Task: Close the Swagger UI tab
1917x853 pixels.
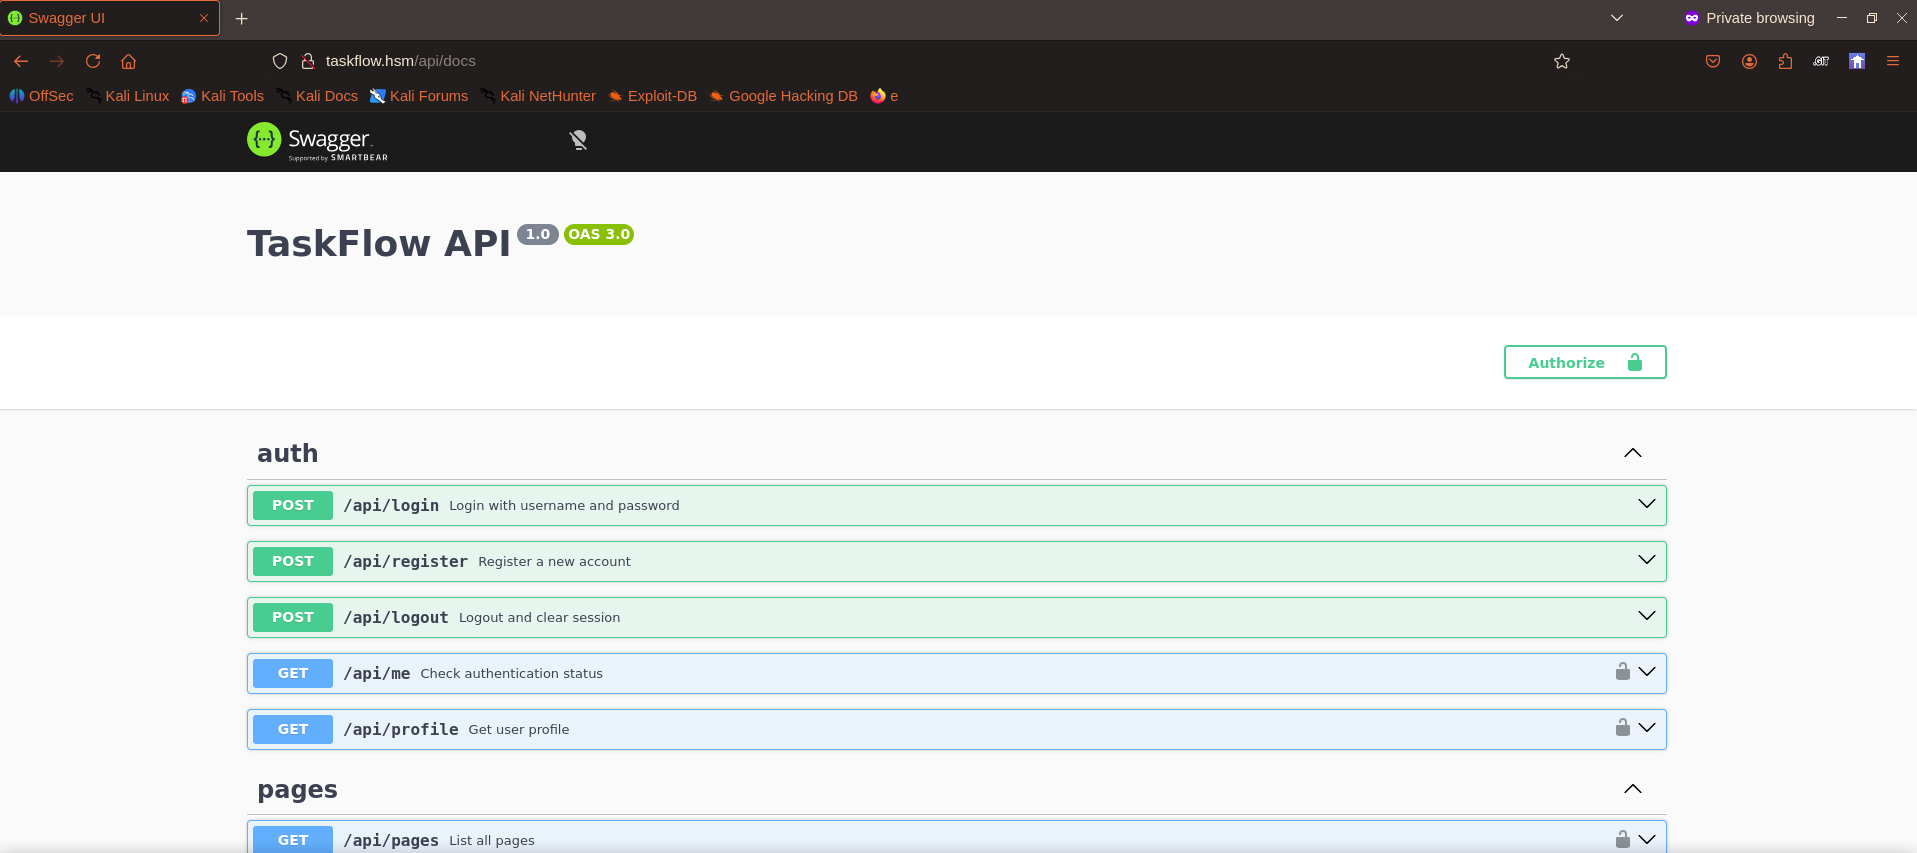Action: click(204, 18)
